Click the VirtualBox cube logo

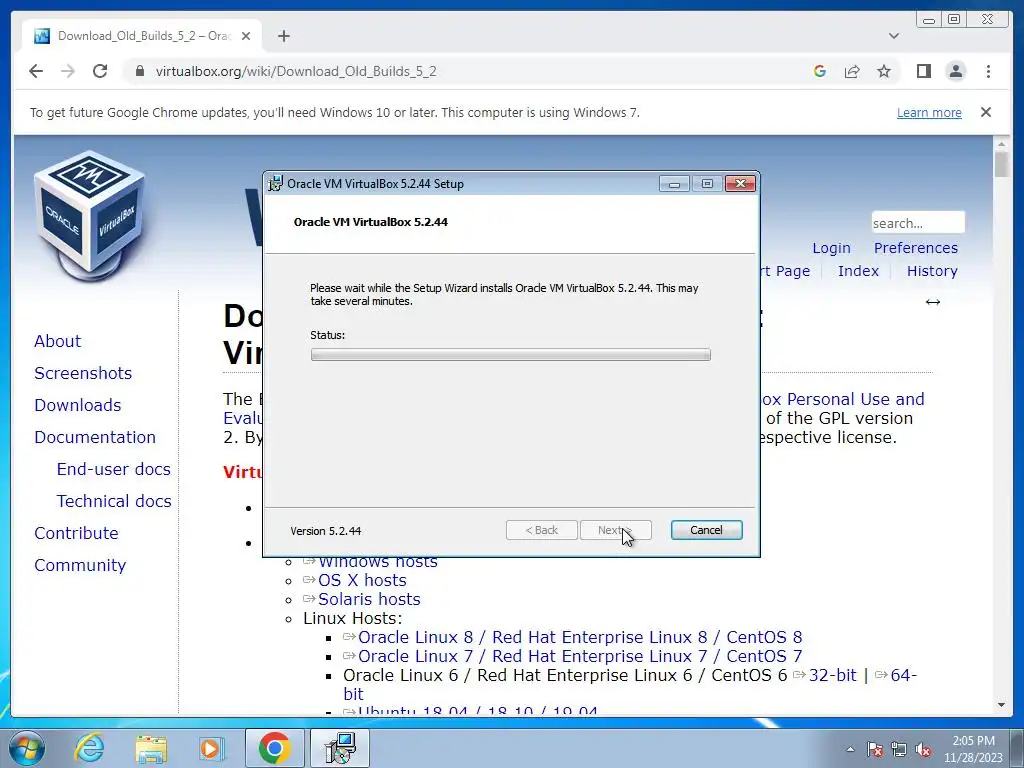[x=89, y=216]
